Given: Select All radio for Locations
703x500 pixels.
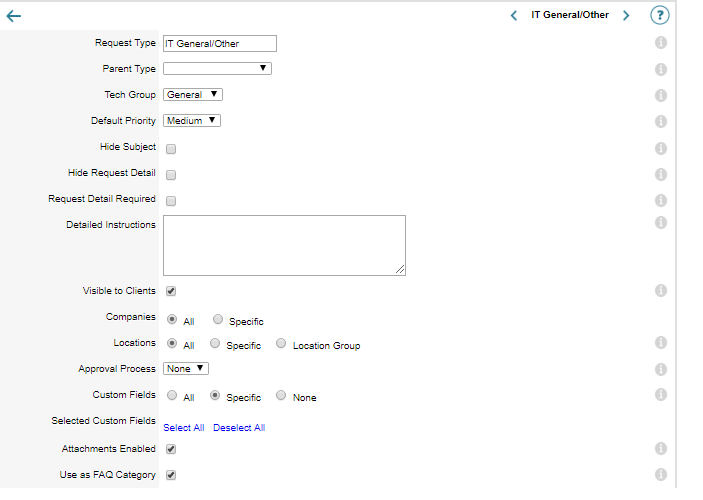Looking at the screenshot, I should pos(172,343).
